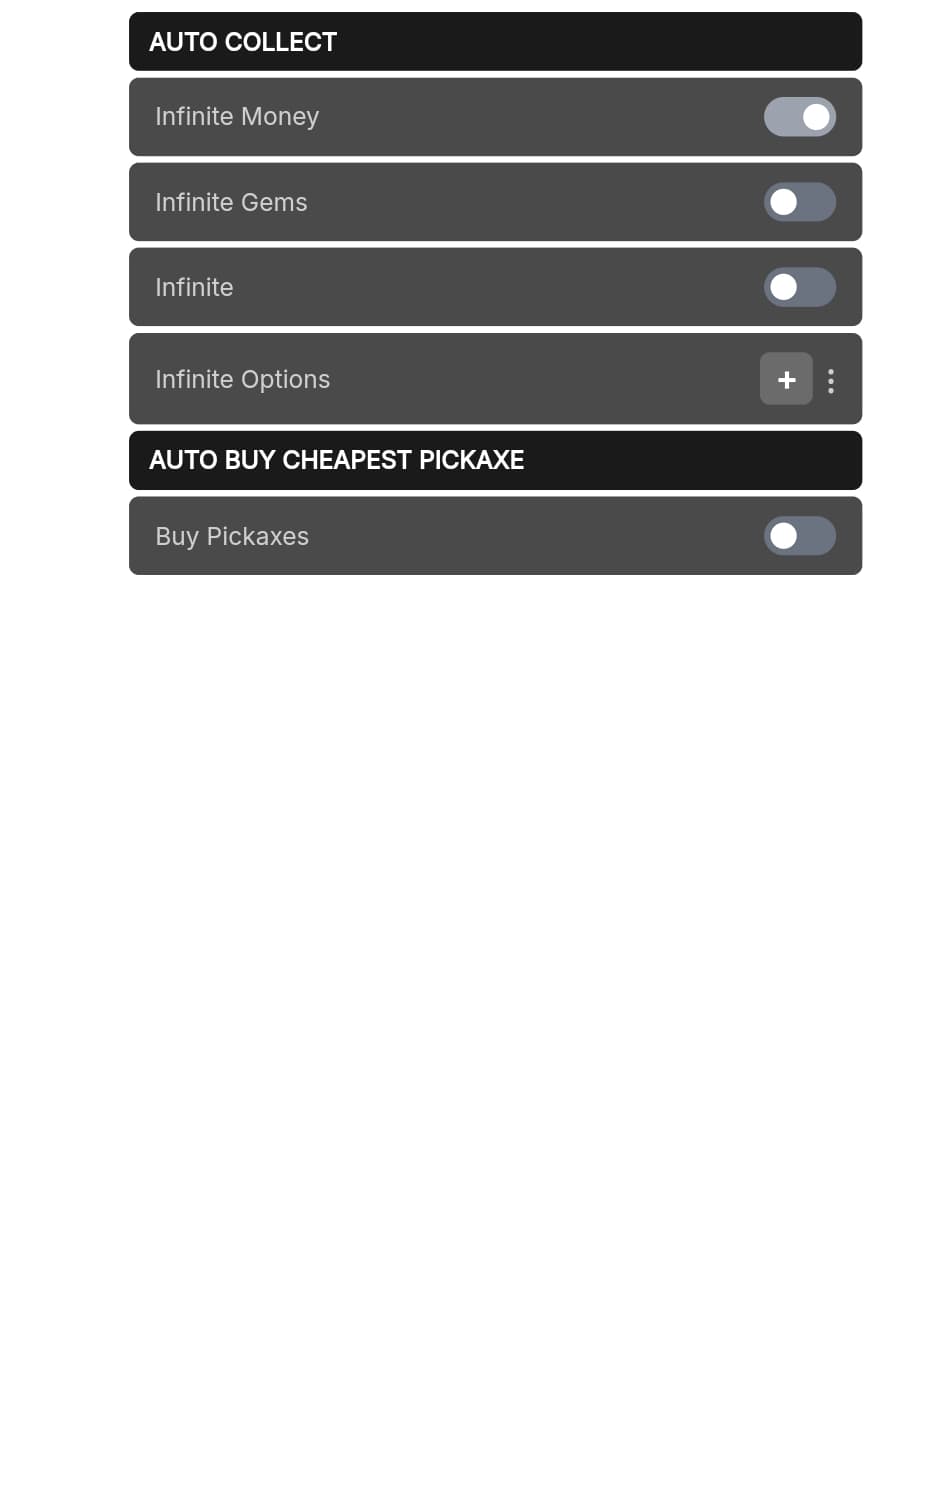Click the Infinite Gems label
The image size is (946, 1486).
[x=231, y=202]
